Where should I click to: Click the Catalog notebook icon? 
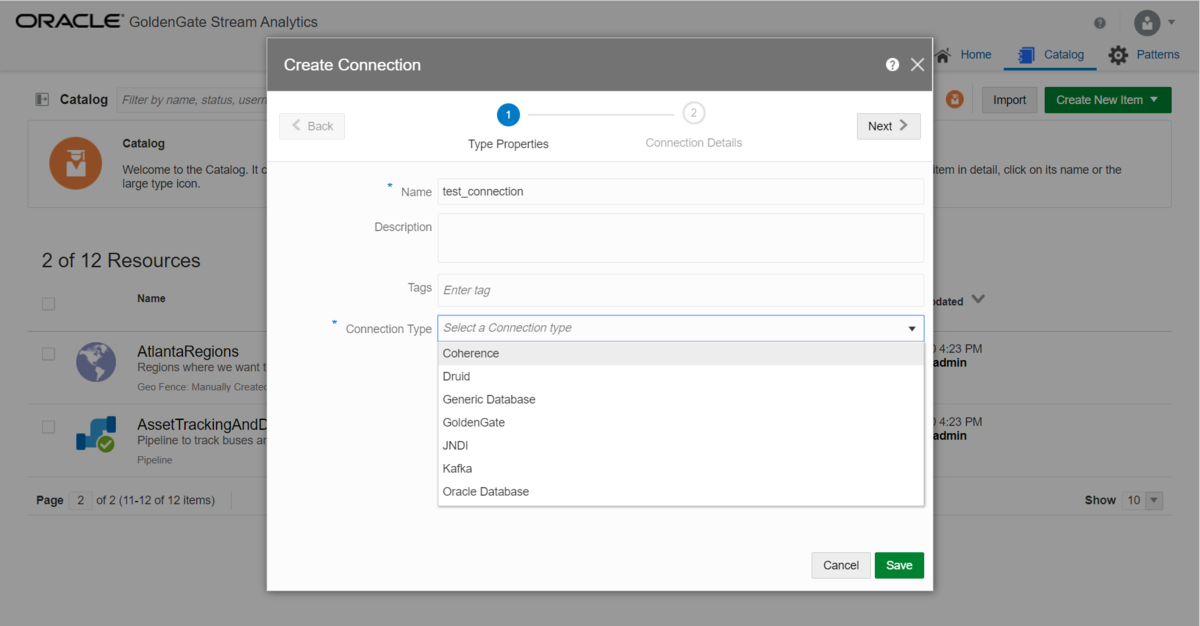point(1026,55)
